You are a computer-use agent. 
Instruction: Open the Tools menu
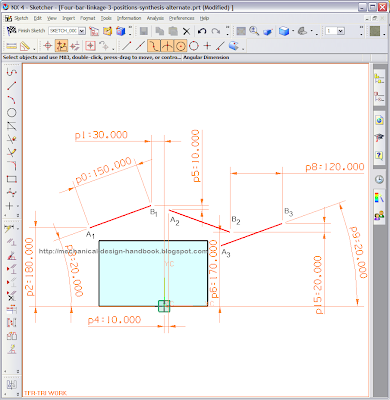(106, 18)
